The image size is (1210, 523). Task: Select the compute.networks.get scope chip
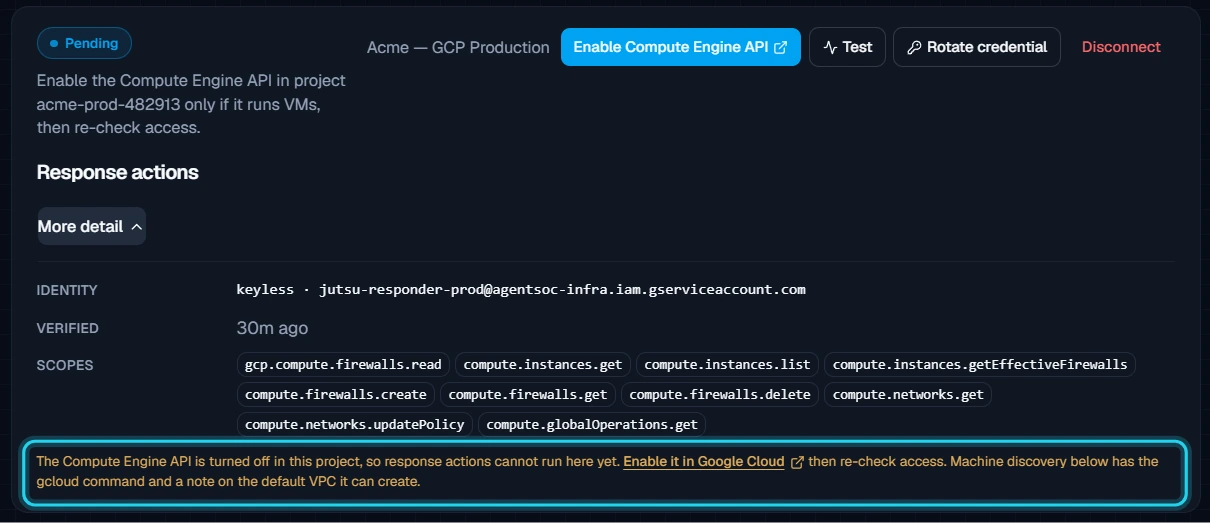coord(908,394)
